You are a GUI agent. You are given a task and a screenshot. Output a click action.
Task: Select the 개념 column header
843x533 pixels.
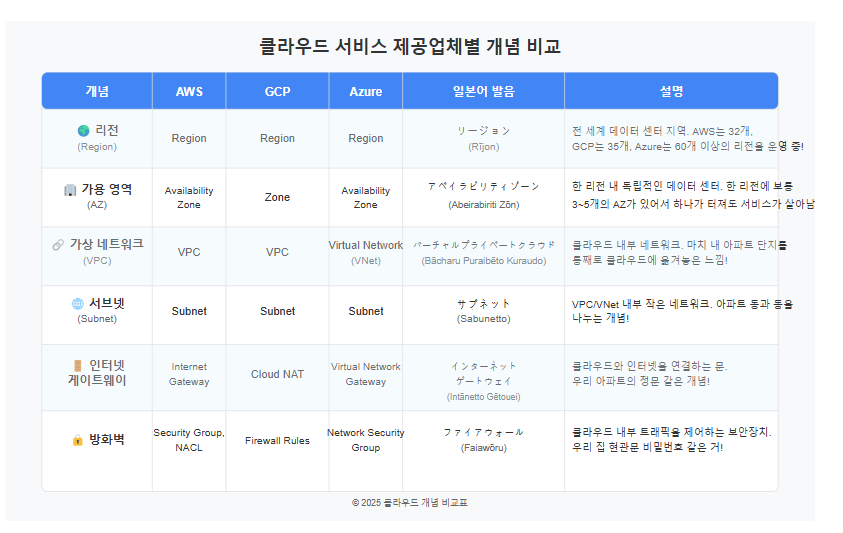97,91
